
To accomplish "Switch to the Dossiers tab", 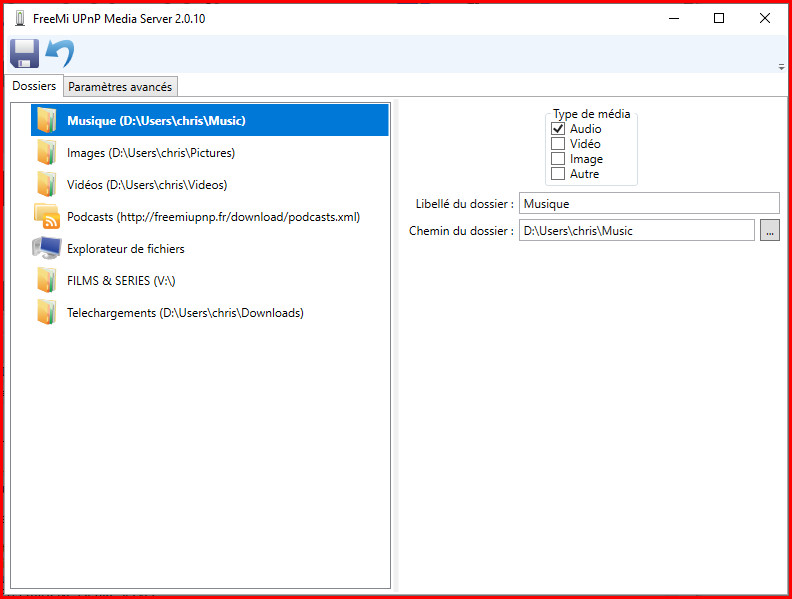I will tap(34, 86).
